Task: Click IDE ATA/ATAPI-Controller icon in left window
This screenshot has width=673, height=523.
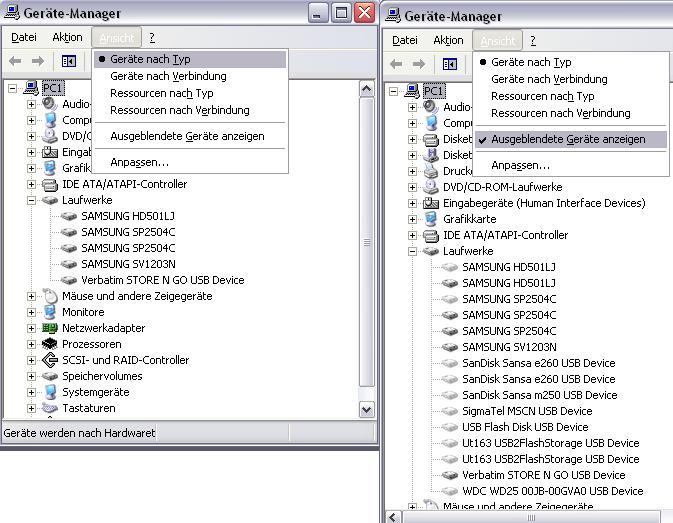Action: click(50, 184)
